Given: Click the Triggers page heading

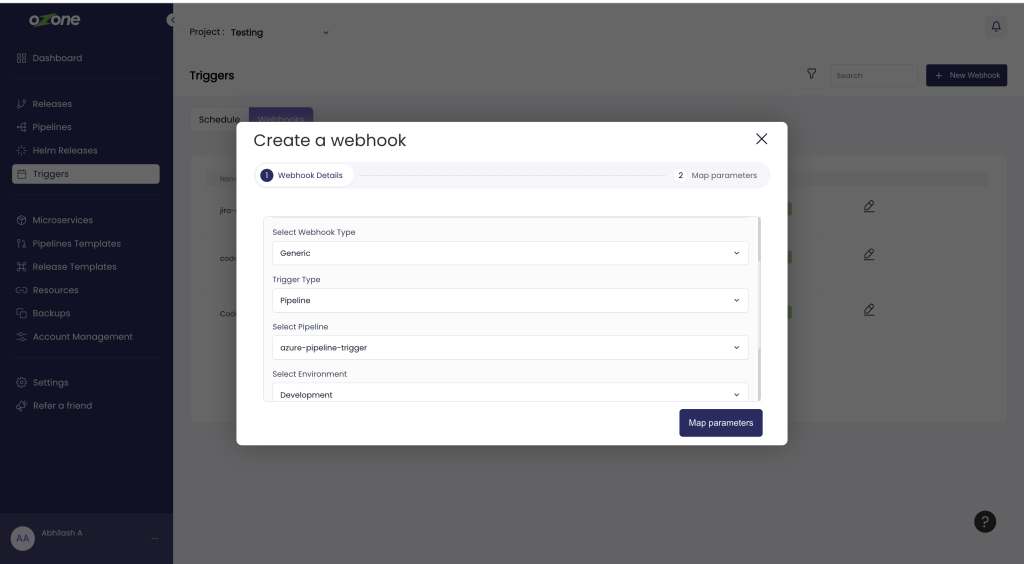Looking at the screenshot, I should (212, 76).
